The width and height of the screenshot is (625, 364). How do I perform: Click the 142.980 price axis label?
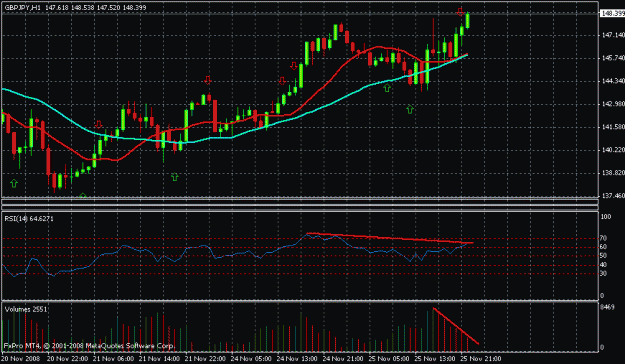pyautogui.click(x=613, y=104)
